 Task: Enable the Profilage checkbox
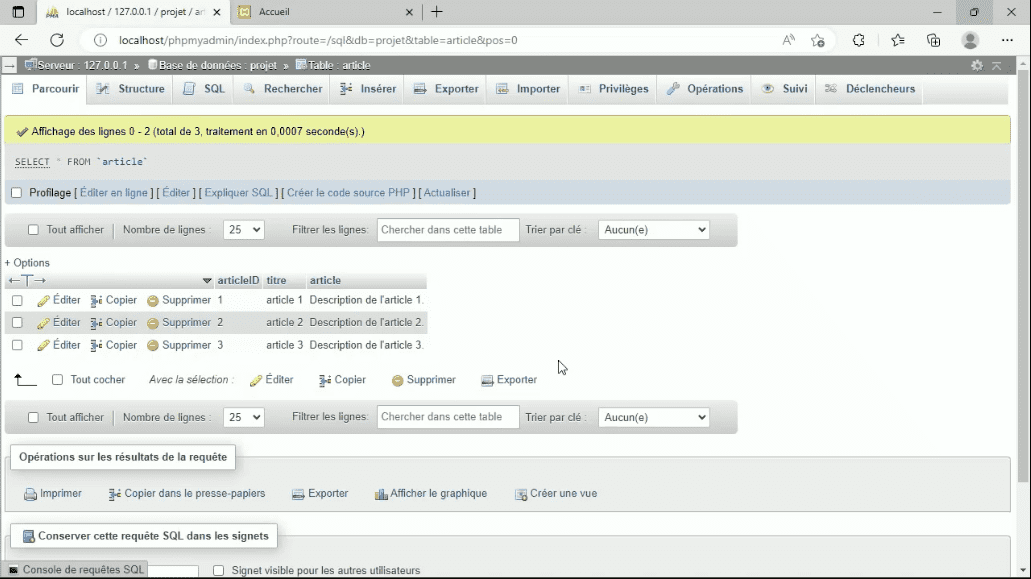click(16, 192)
